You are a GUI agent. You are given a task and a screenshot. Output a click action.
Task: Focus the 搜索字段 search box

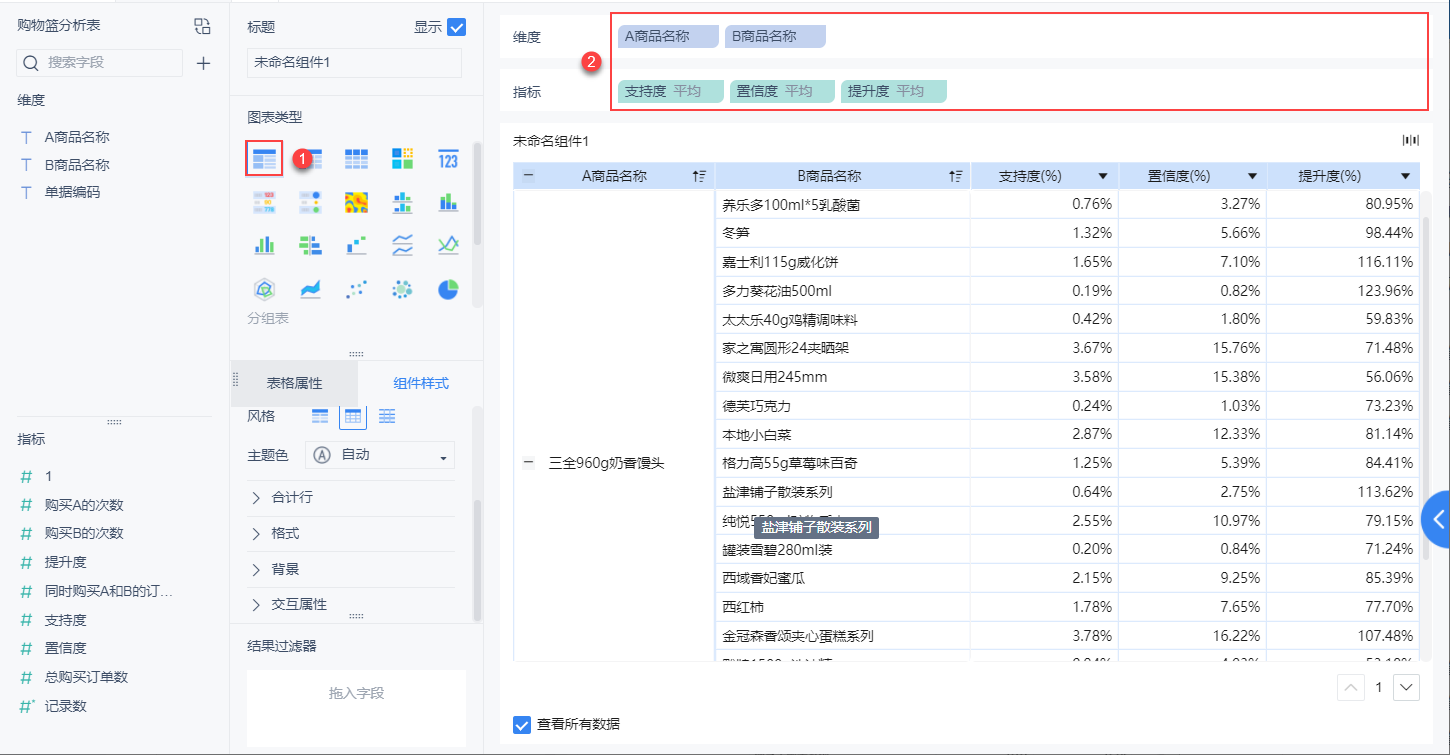[100, 62]
